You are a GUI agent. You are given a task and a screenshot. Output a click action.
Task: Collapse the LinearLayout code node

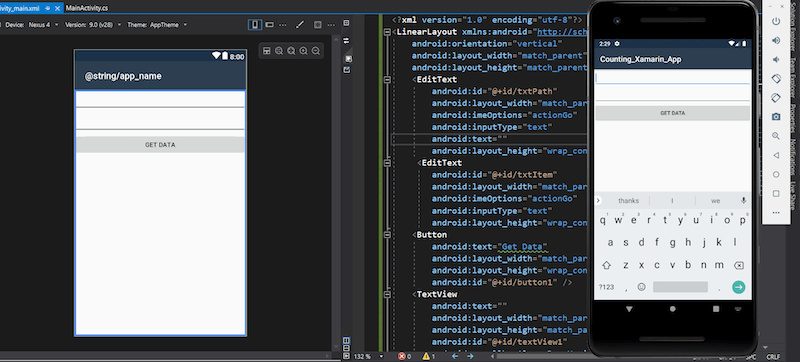pos(387,32)
